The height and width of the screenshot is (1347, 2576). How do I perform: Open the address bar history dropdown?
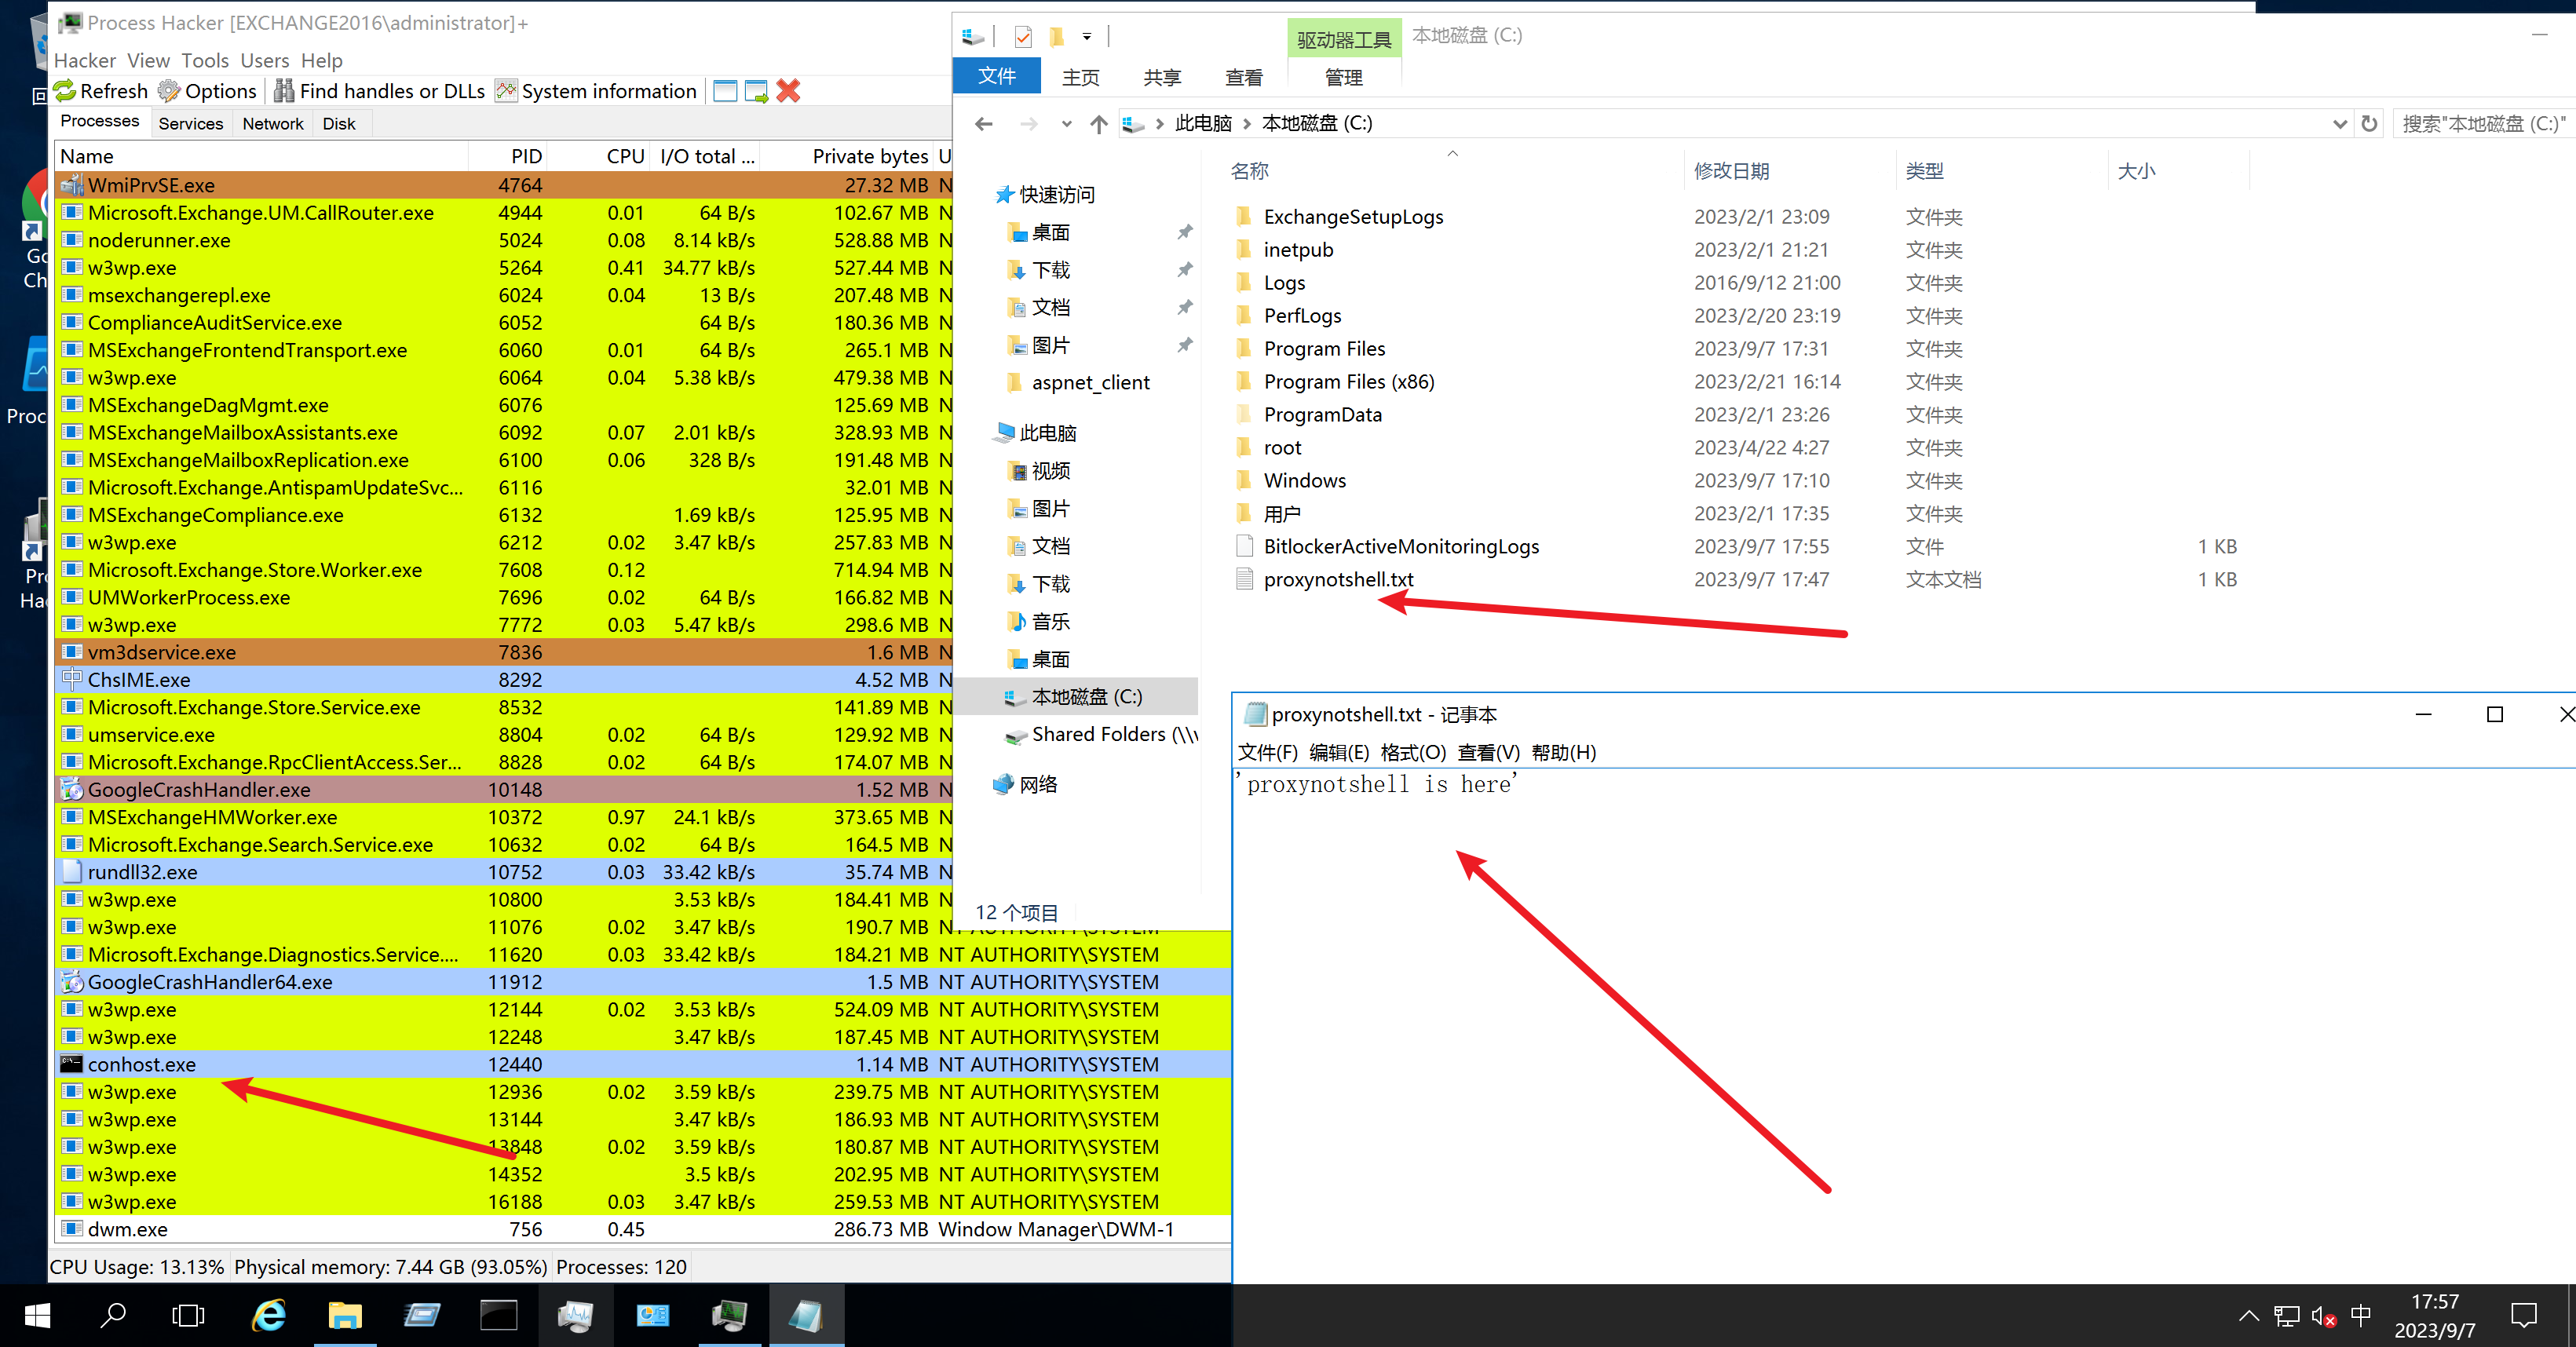tap(2339, 124)
